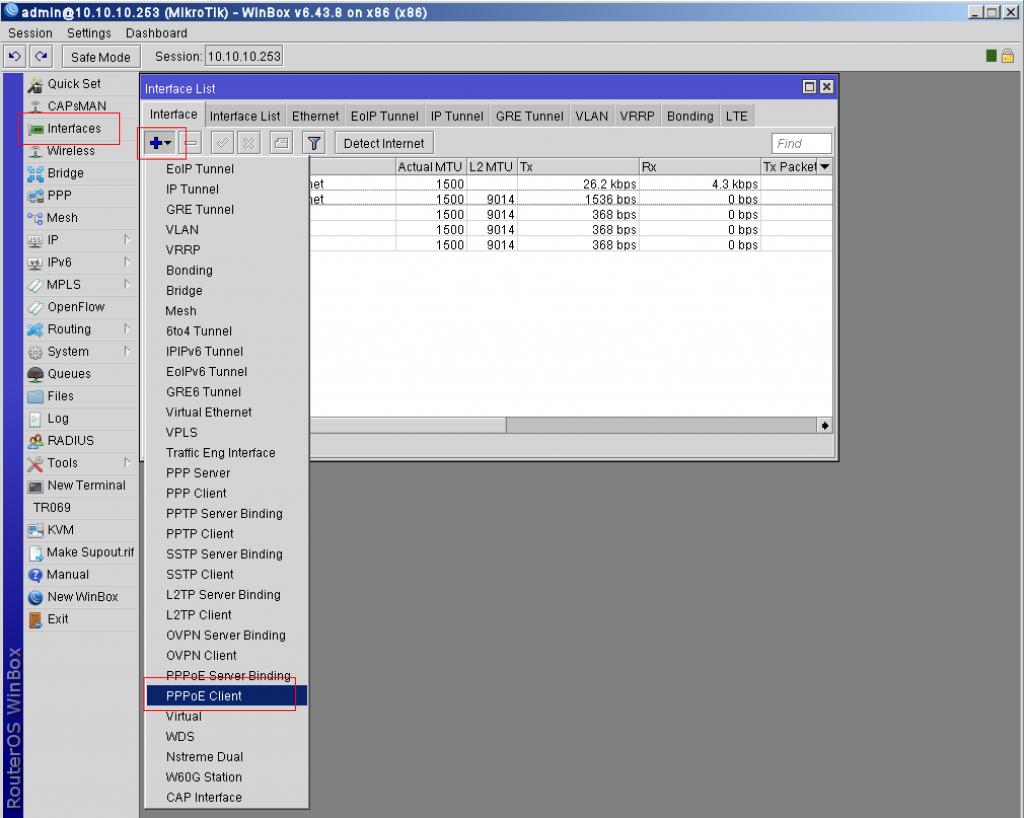Sort by the Actual MTU column header
The image size is (1024, 818).
point(430,167)
